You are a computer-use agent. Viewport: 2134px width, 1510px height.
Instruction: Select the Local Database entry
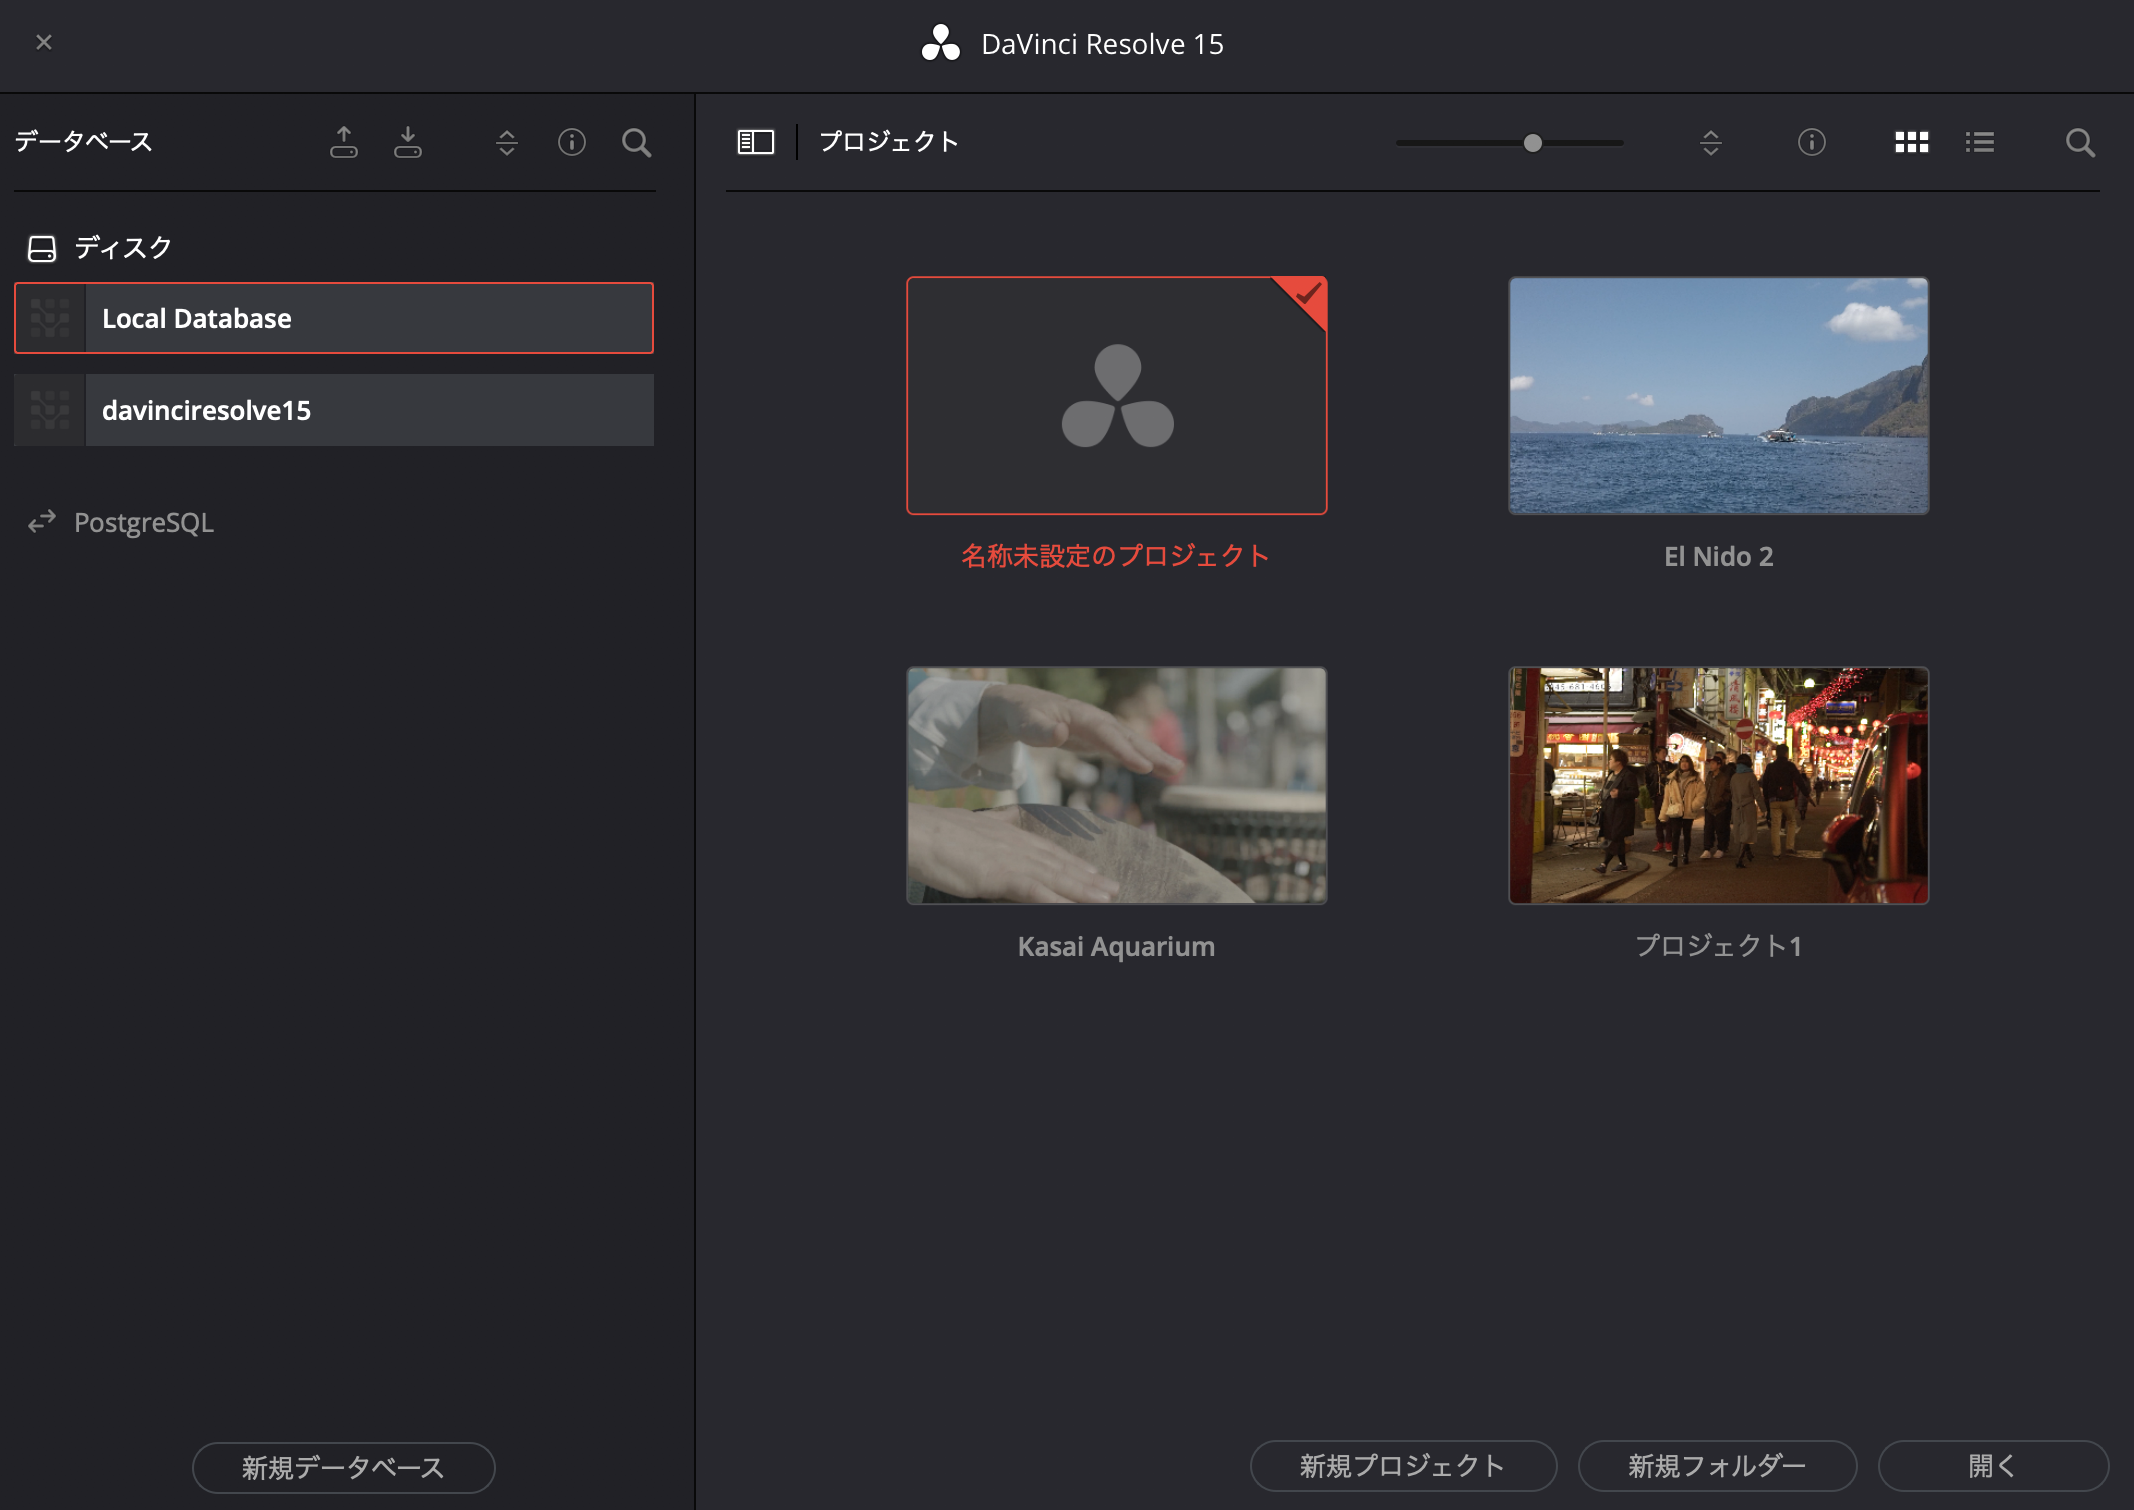[334, 318]
